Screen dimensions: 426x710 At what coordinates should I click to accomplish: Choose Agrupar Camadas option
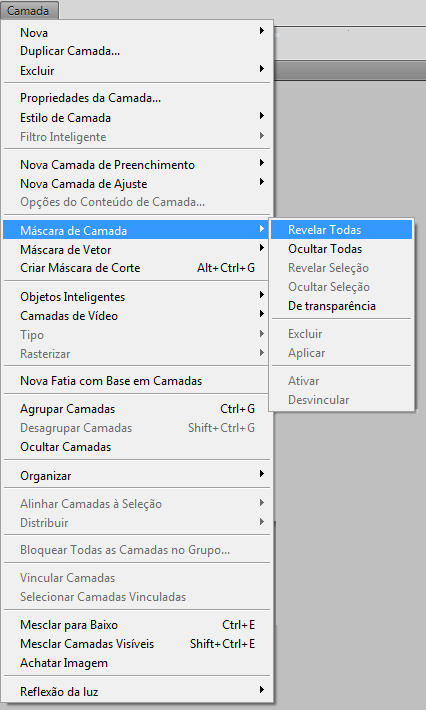tap(137, 409)
